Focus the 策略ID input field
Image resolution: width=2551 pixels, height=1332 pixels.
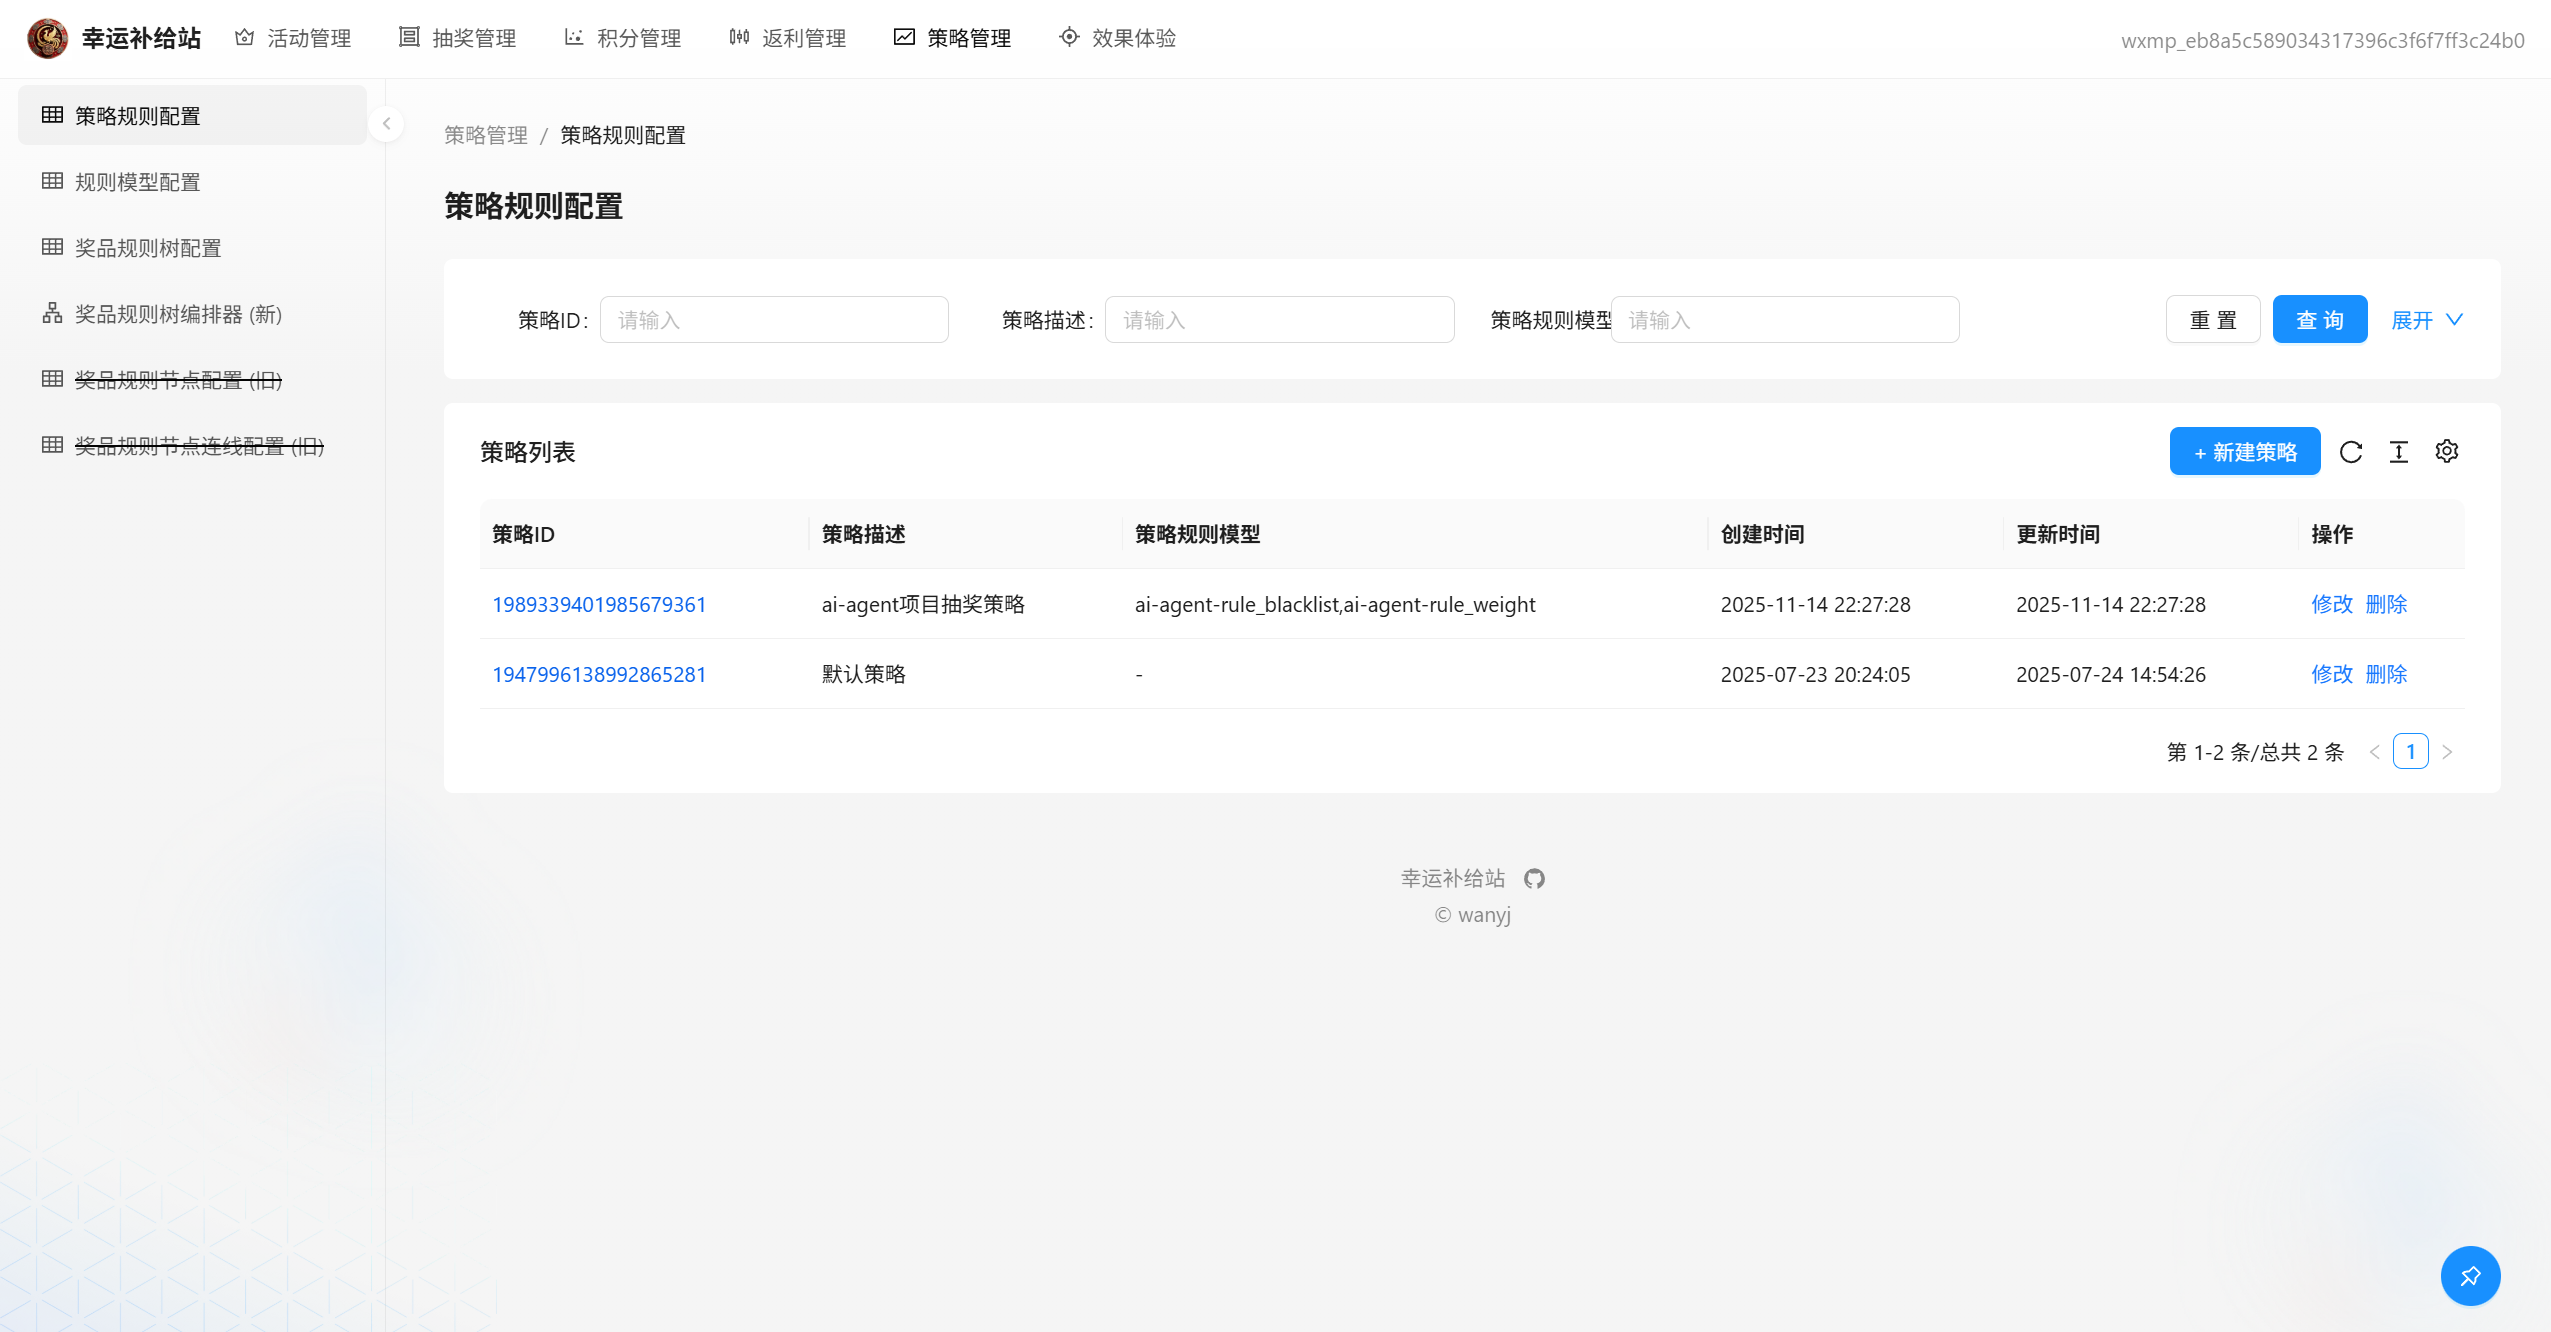(x=774, y=320)
